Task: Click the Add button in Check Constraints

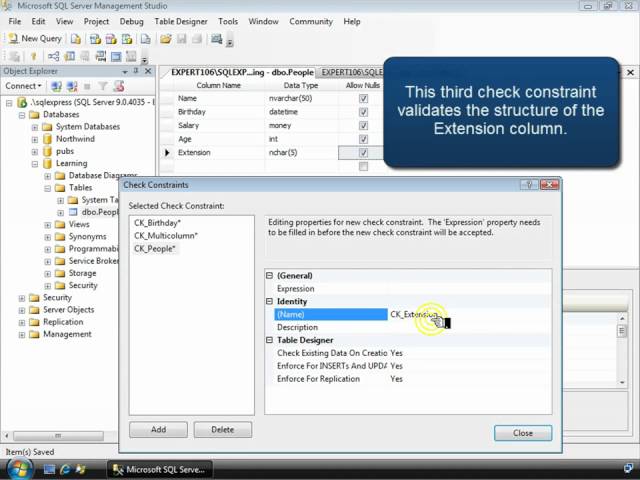Action: coord(158,429)
